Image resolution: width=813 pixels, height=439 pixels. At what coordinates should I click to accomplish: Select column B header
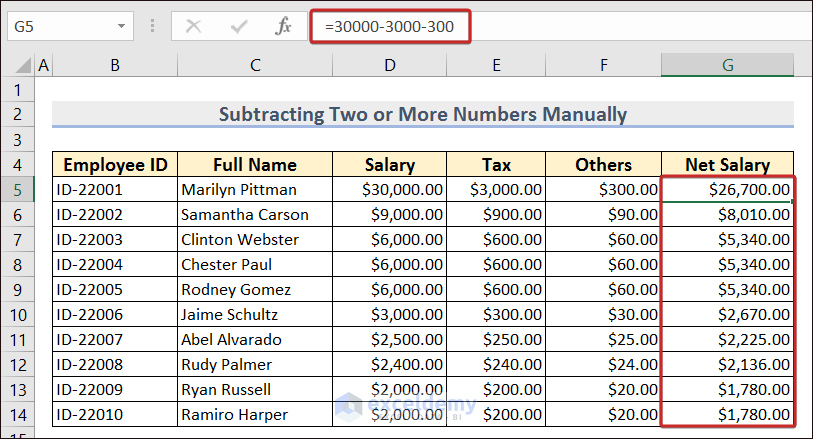tap(115, 65)
